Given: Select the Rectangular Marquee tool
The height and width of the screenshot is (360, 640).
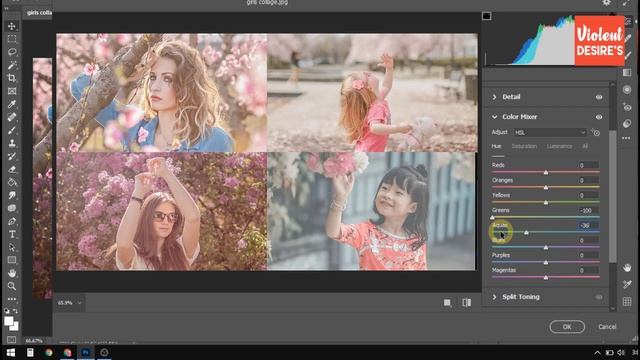Looking at the screenshot, I should [12, 39].
